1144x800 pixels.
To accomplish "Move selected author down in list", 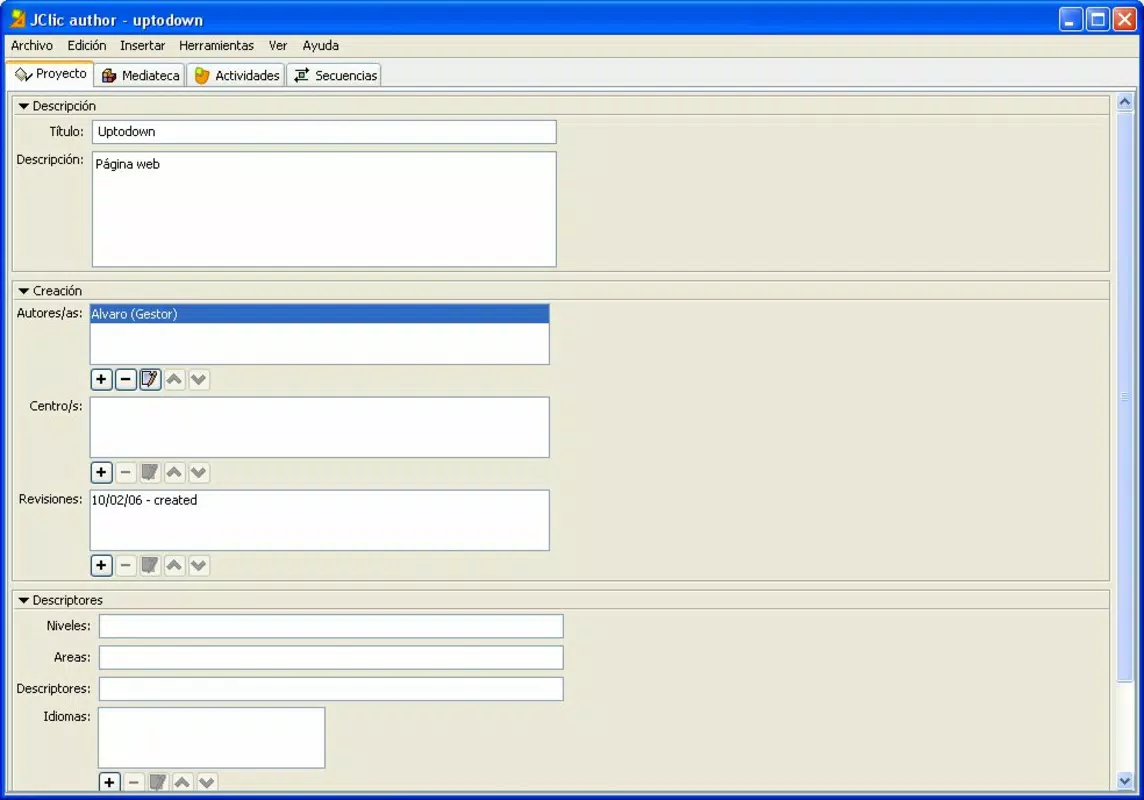I will (198, 379).
